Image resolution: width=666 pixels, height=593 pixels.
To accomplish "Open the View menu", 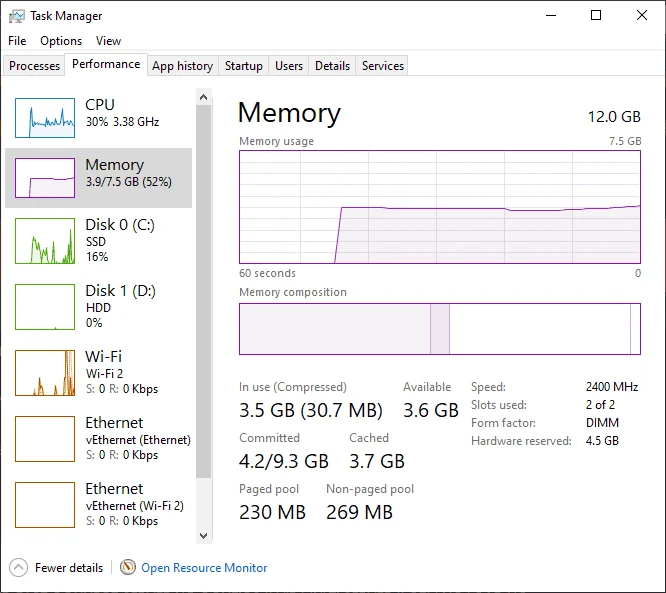I will [108, 41].
